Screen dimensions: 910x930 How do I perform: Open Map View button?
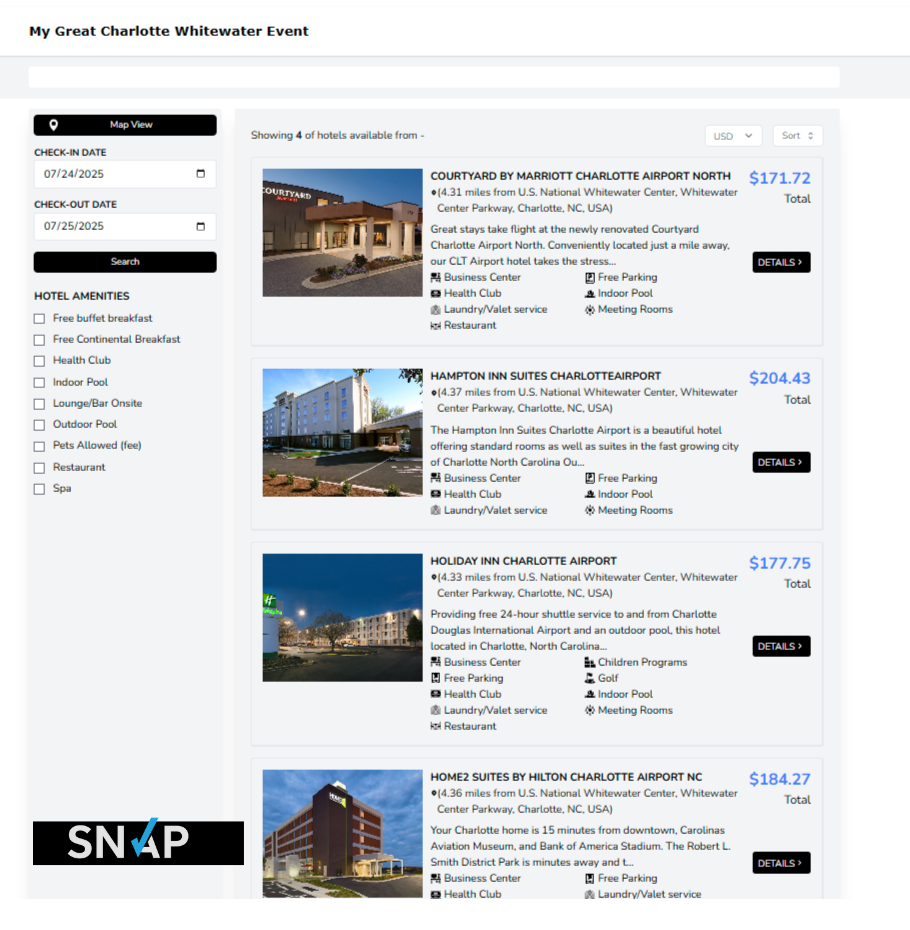[x=125, y=125]
